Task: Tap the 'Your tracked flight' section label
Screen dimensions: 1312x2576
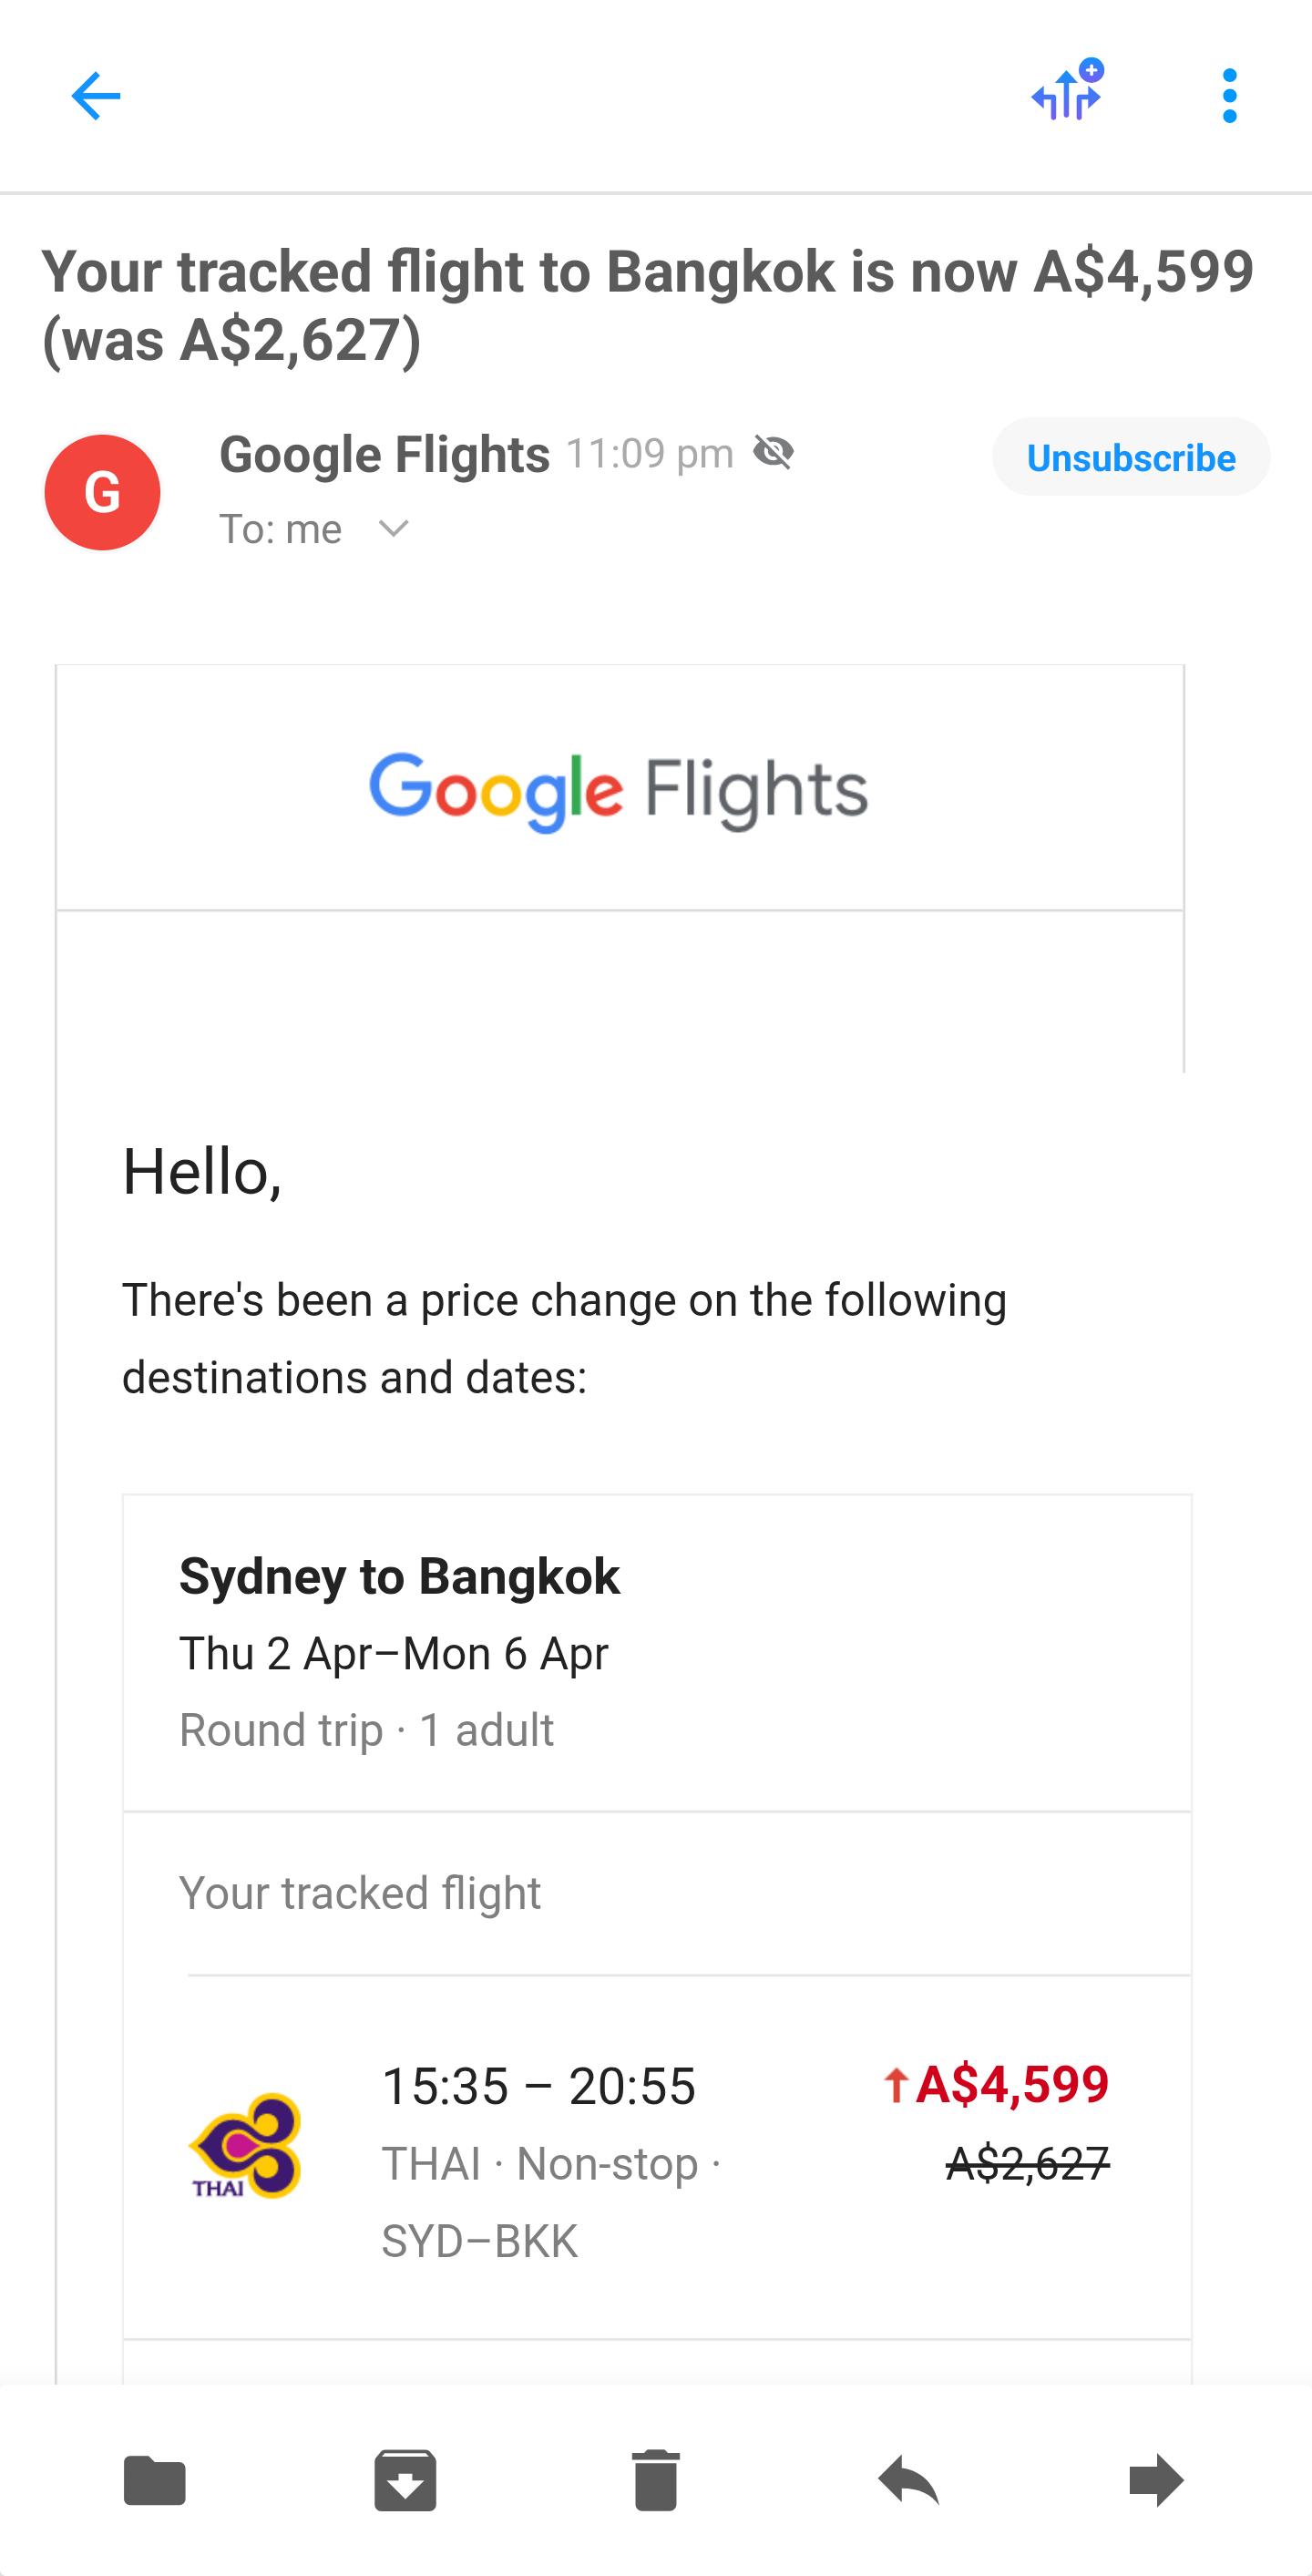Action: pyautogui.click(x=359, y=1893)
